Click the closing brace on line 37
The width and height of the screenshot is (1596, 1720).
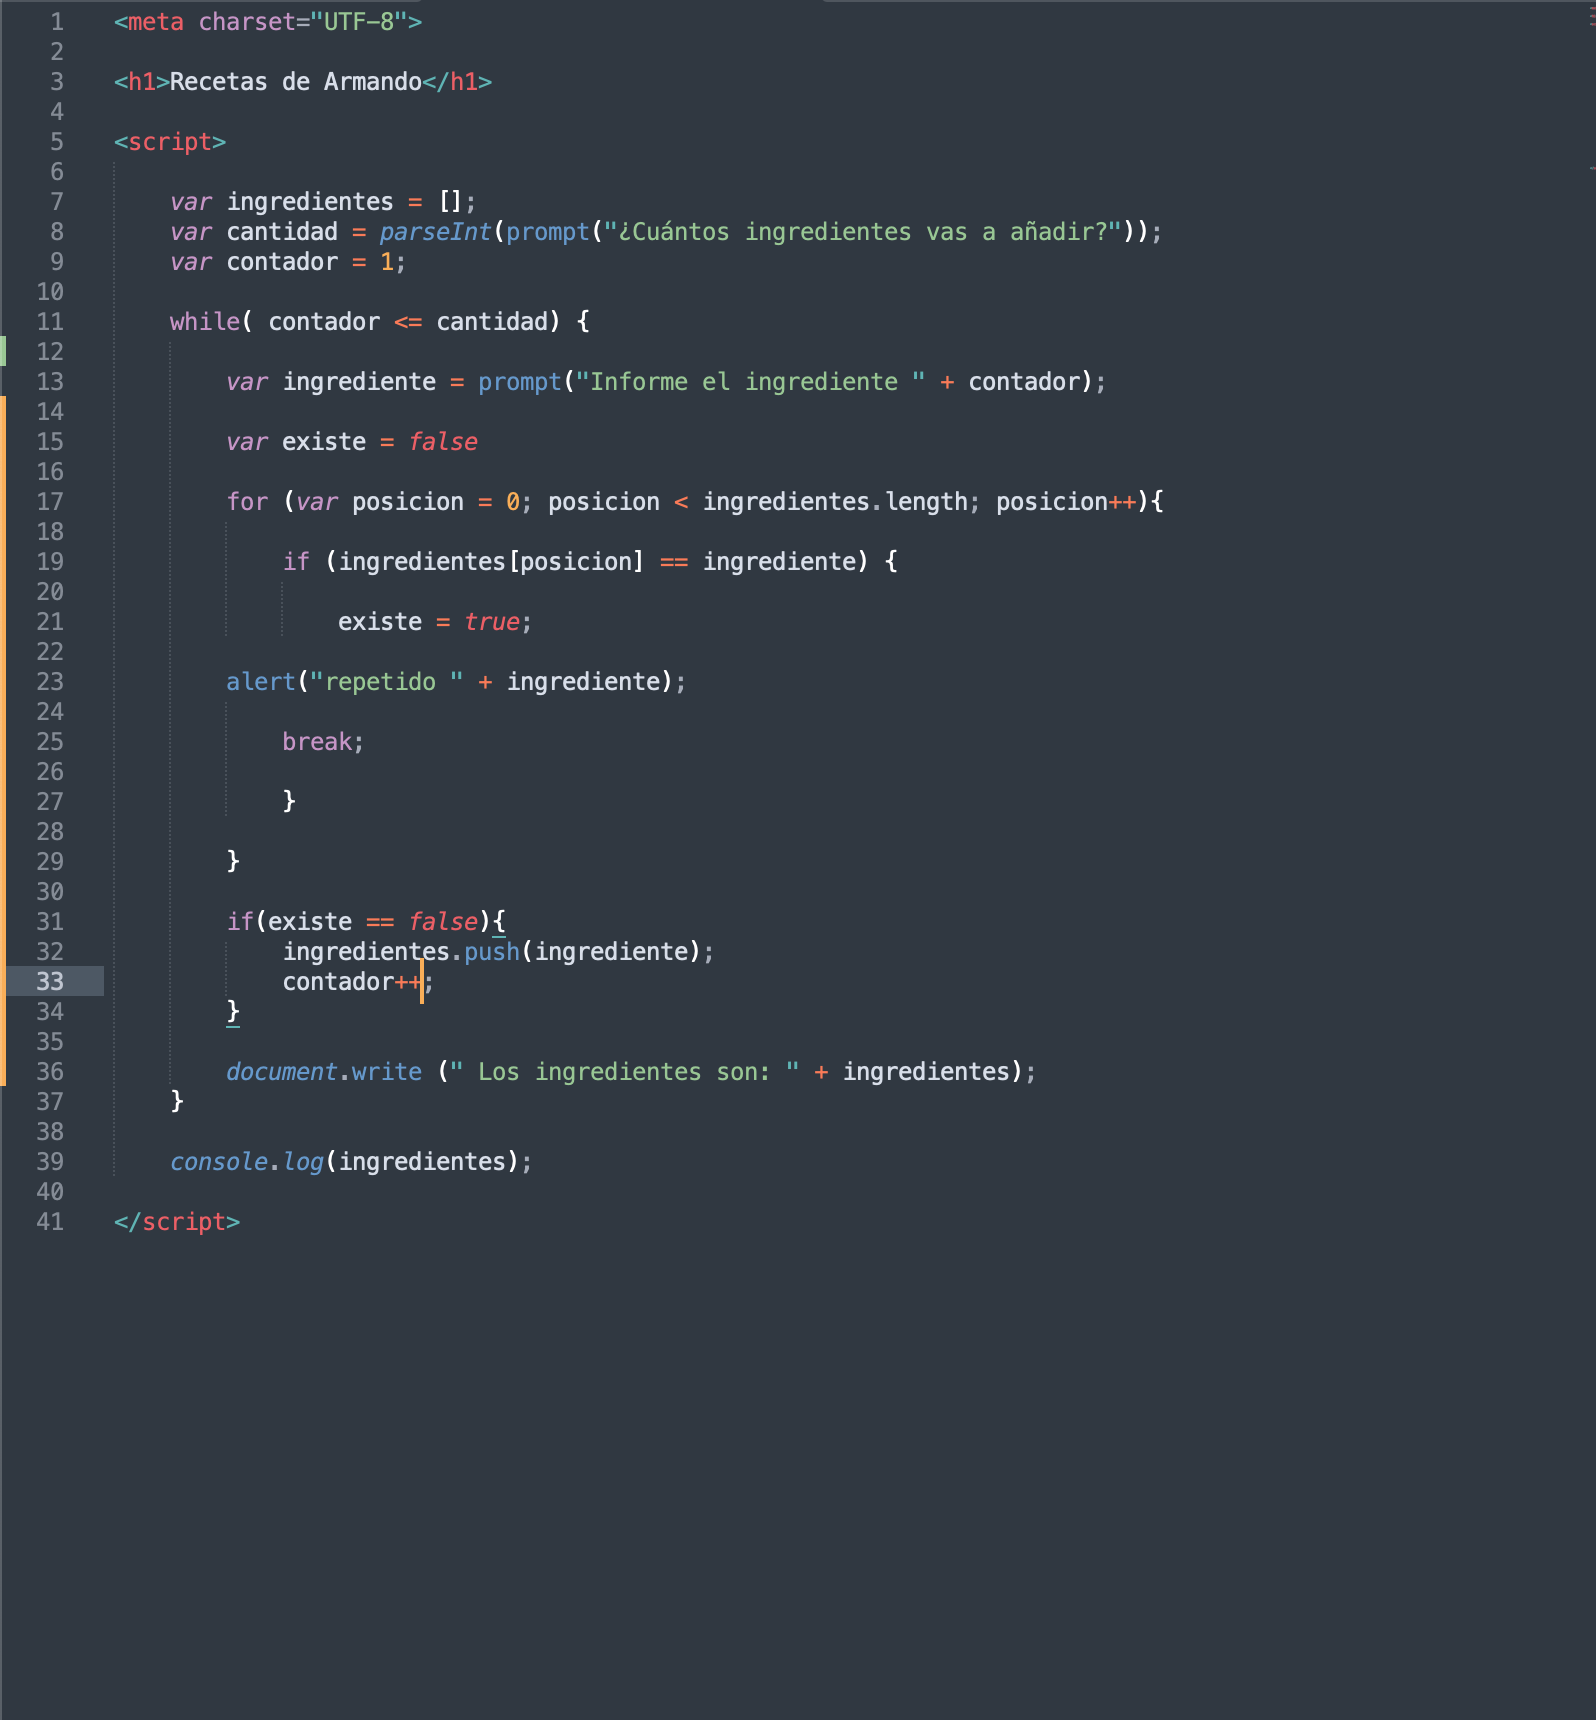(177, 1101)
